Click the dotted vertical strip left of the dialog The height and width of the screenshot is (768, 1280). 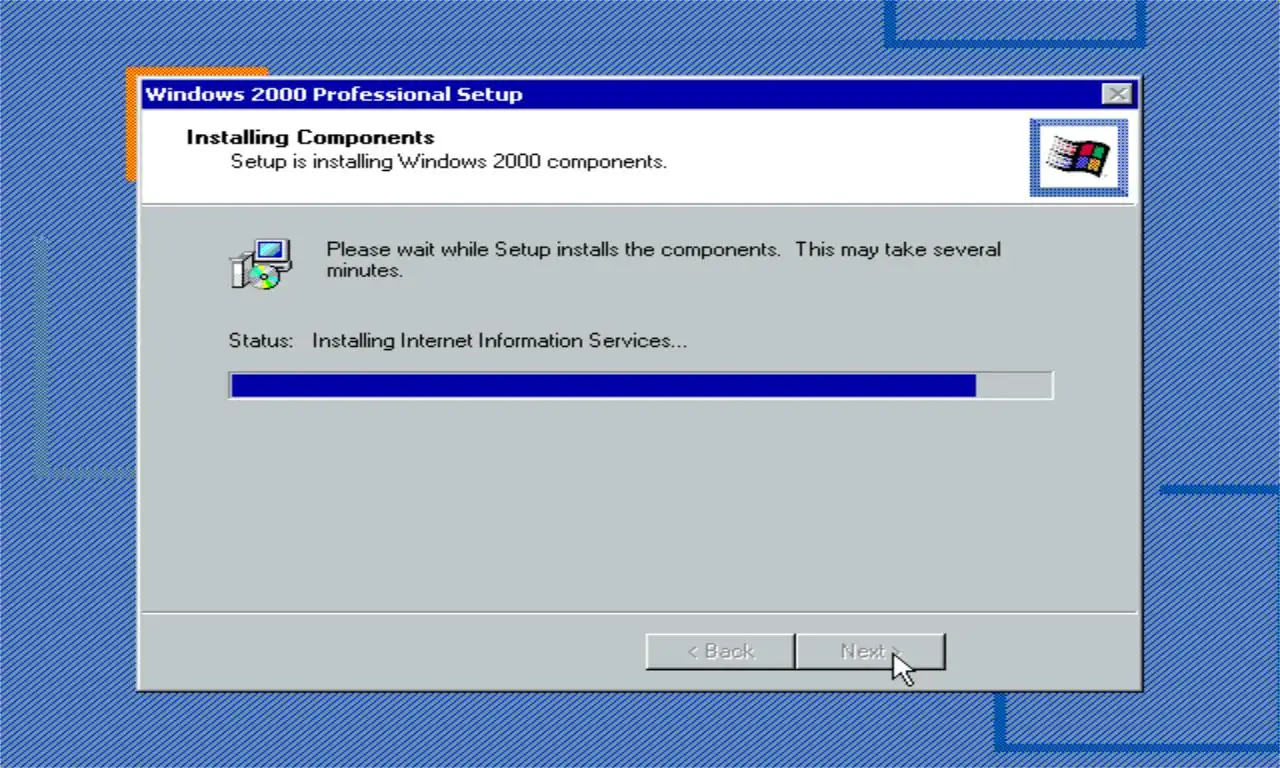pos(41,356)
